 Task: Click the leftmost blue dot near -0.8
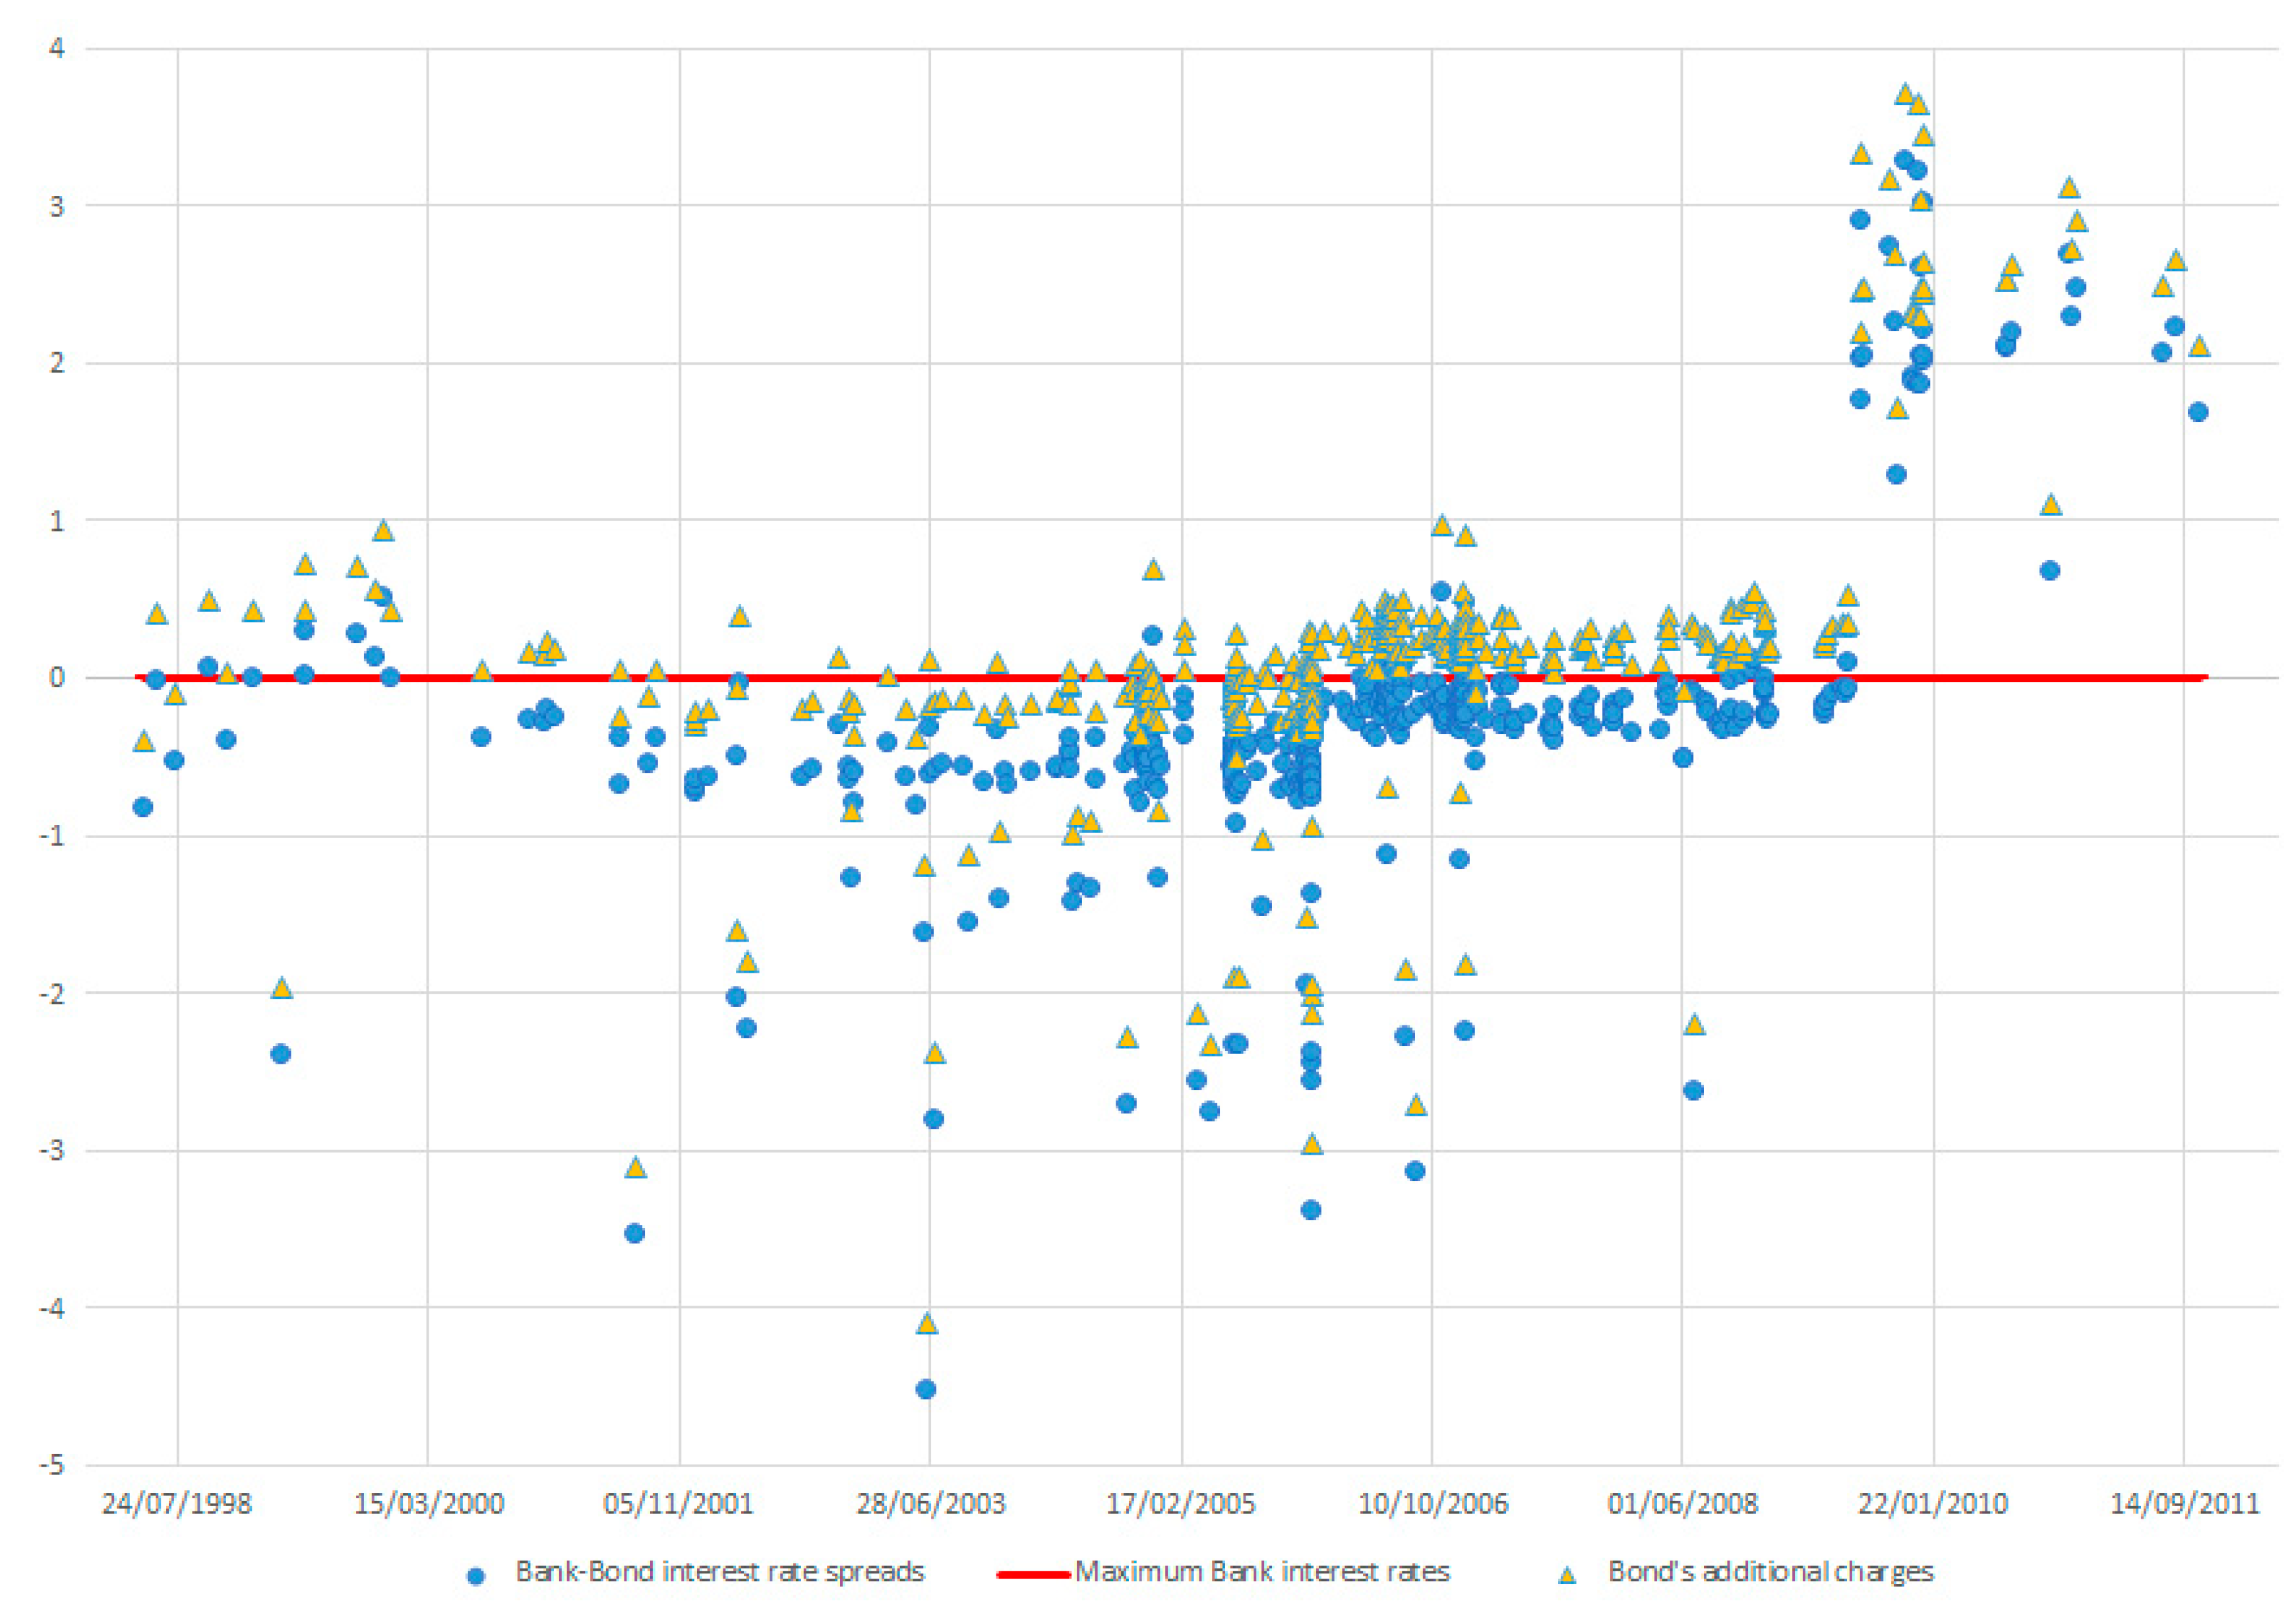click(143, 807)
